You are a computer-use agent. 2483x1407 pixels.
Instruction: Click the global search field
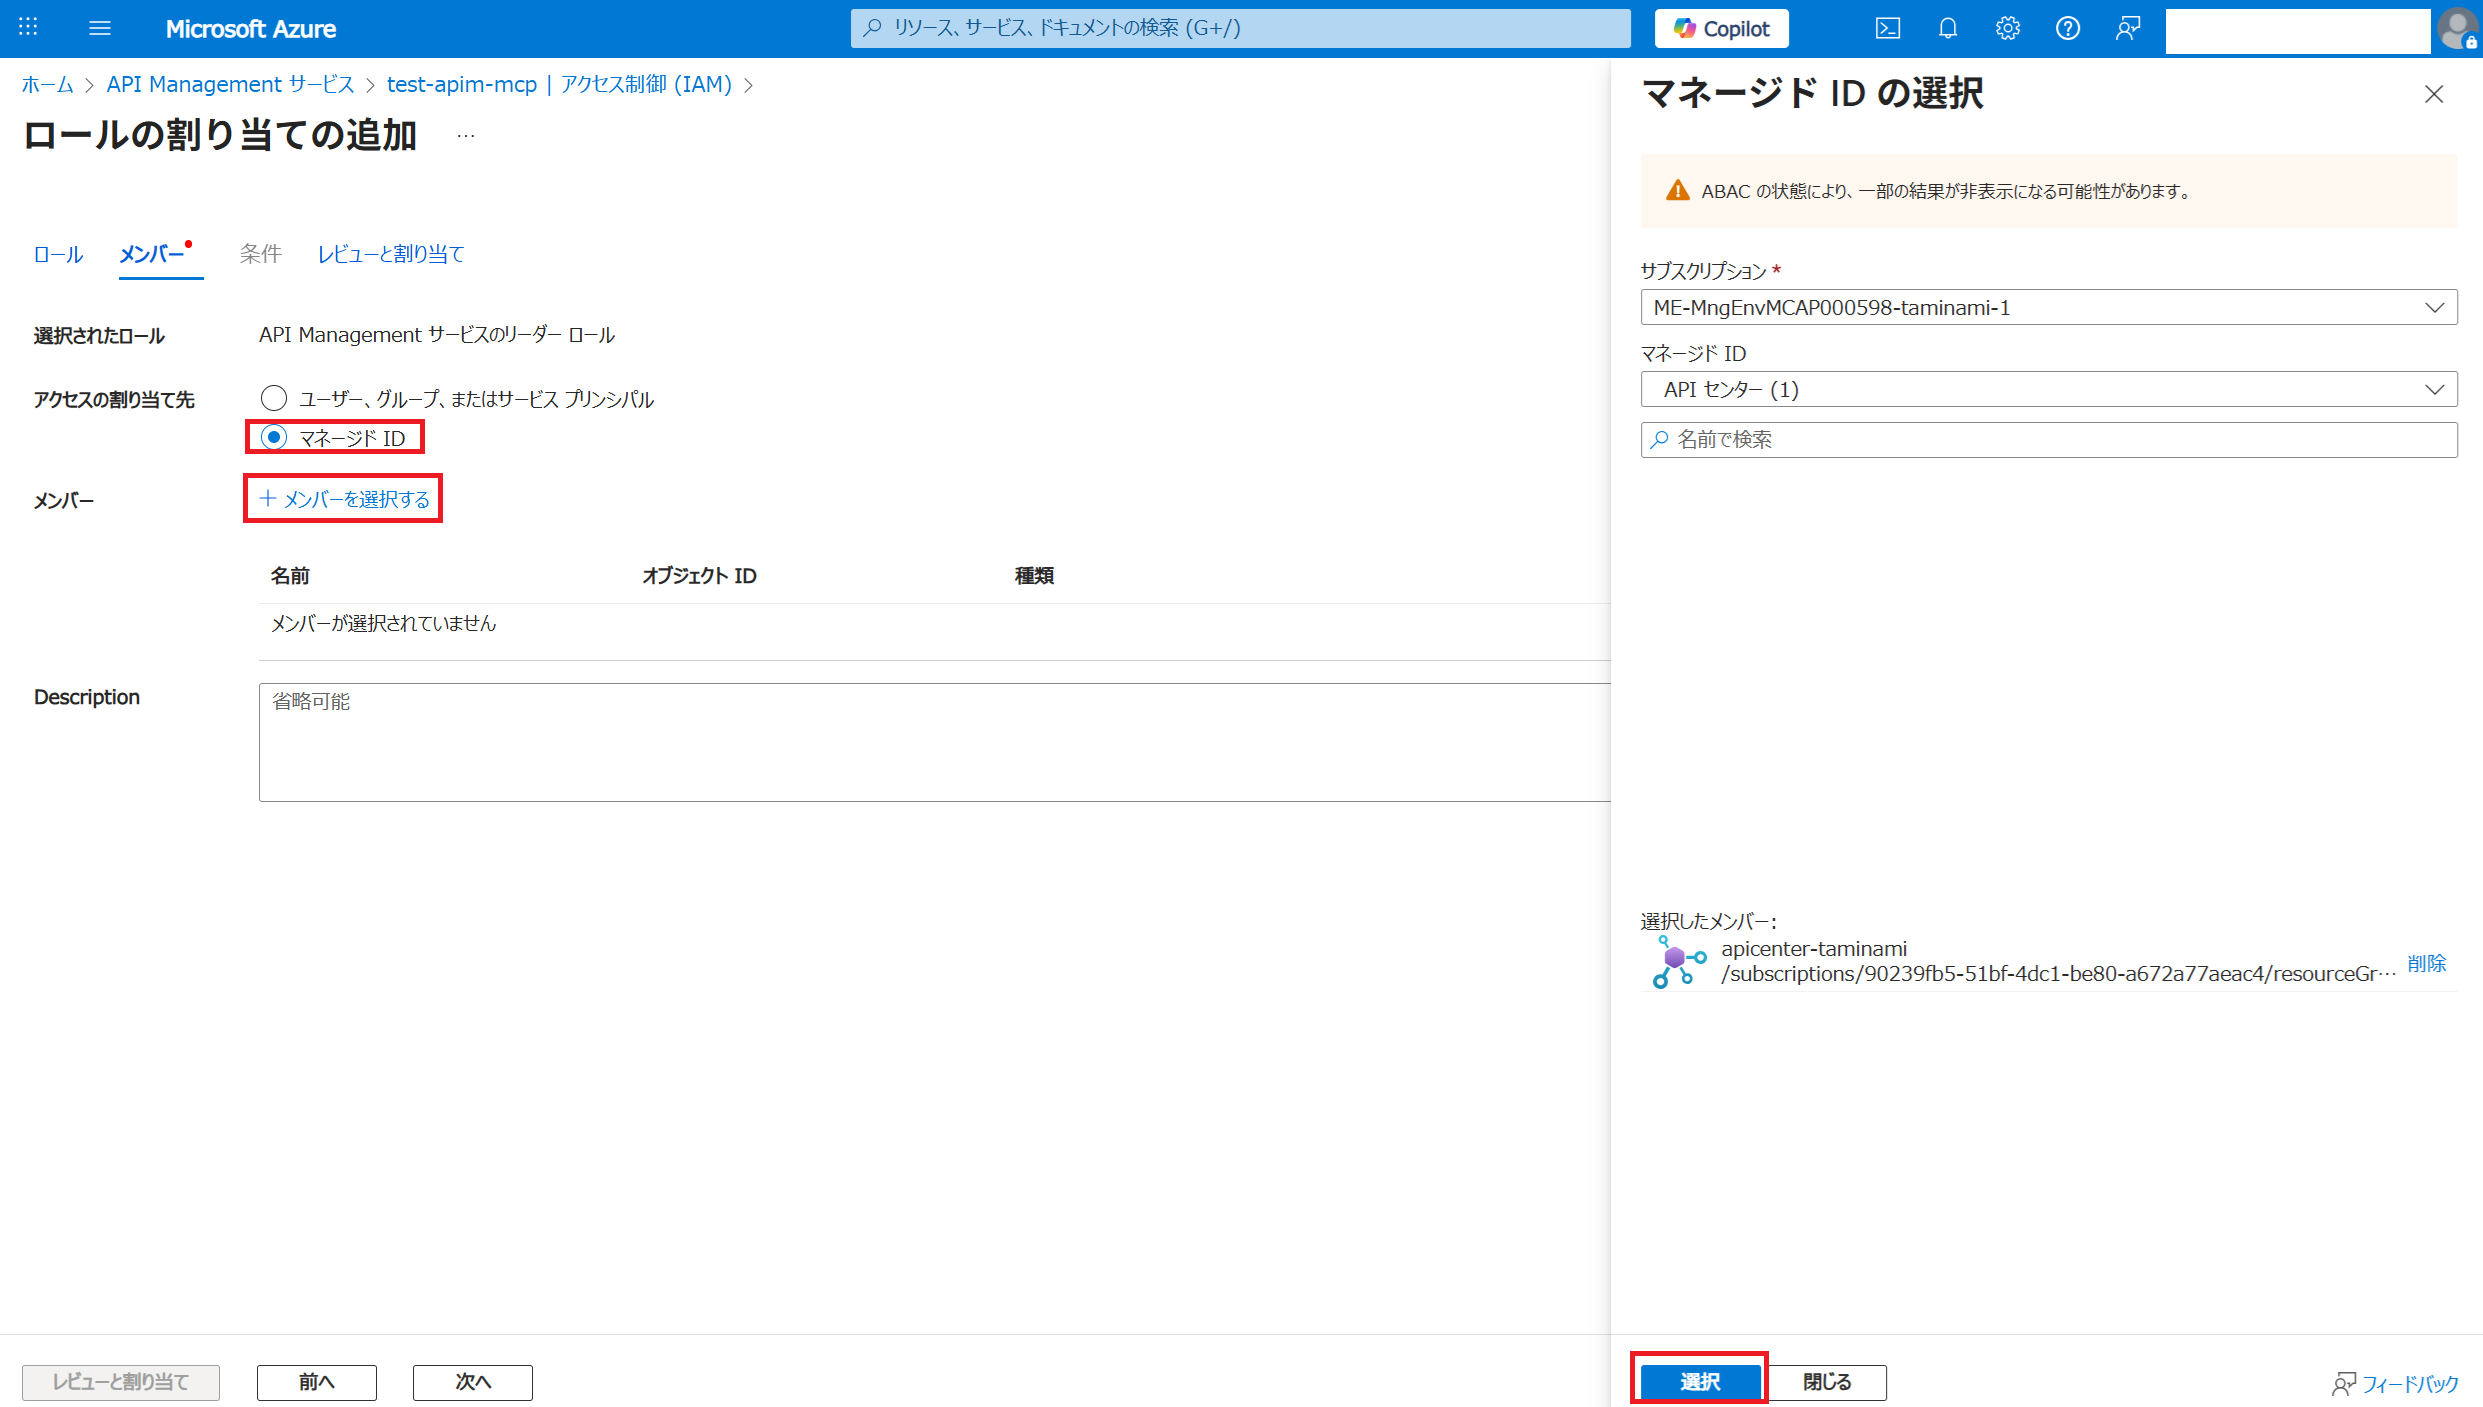click(1240, 28)
